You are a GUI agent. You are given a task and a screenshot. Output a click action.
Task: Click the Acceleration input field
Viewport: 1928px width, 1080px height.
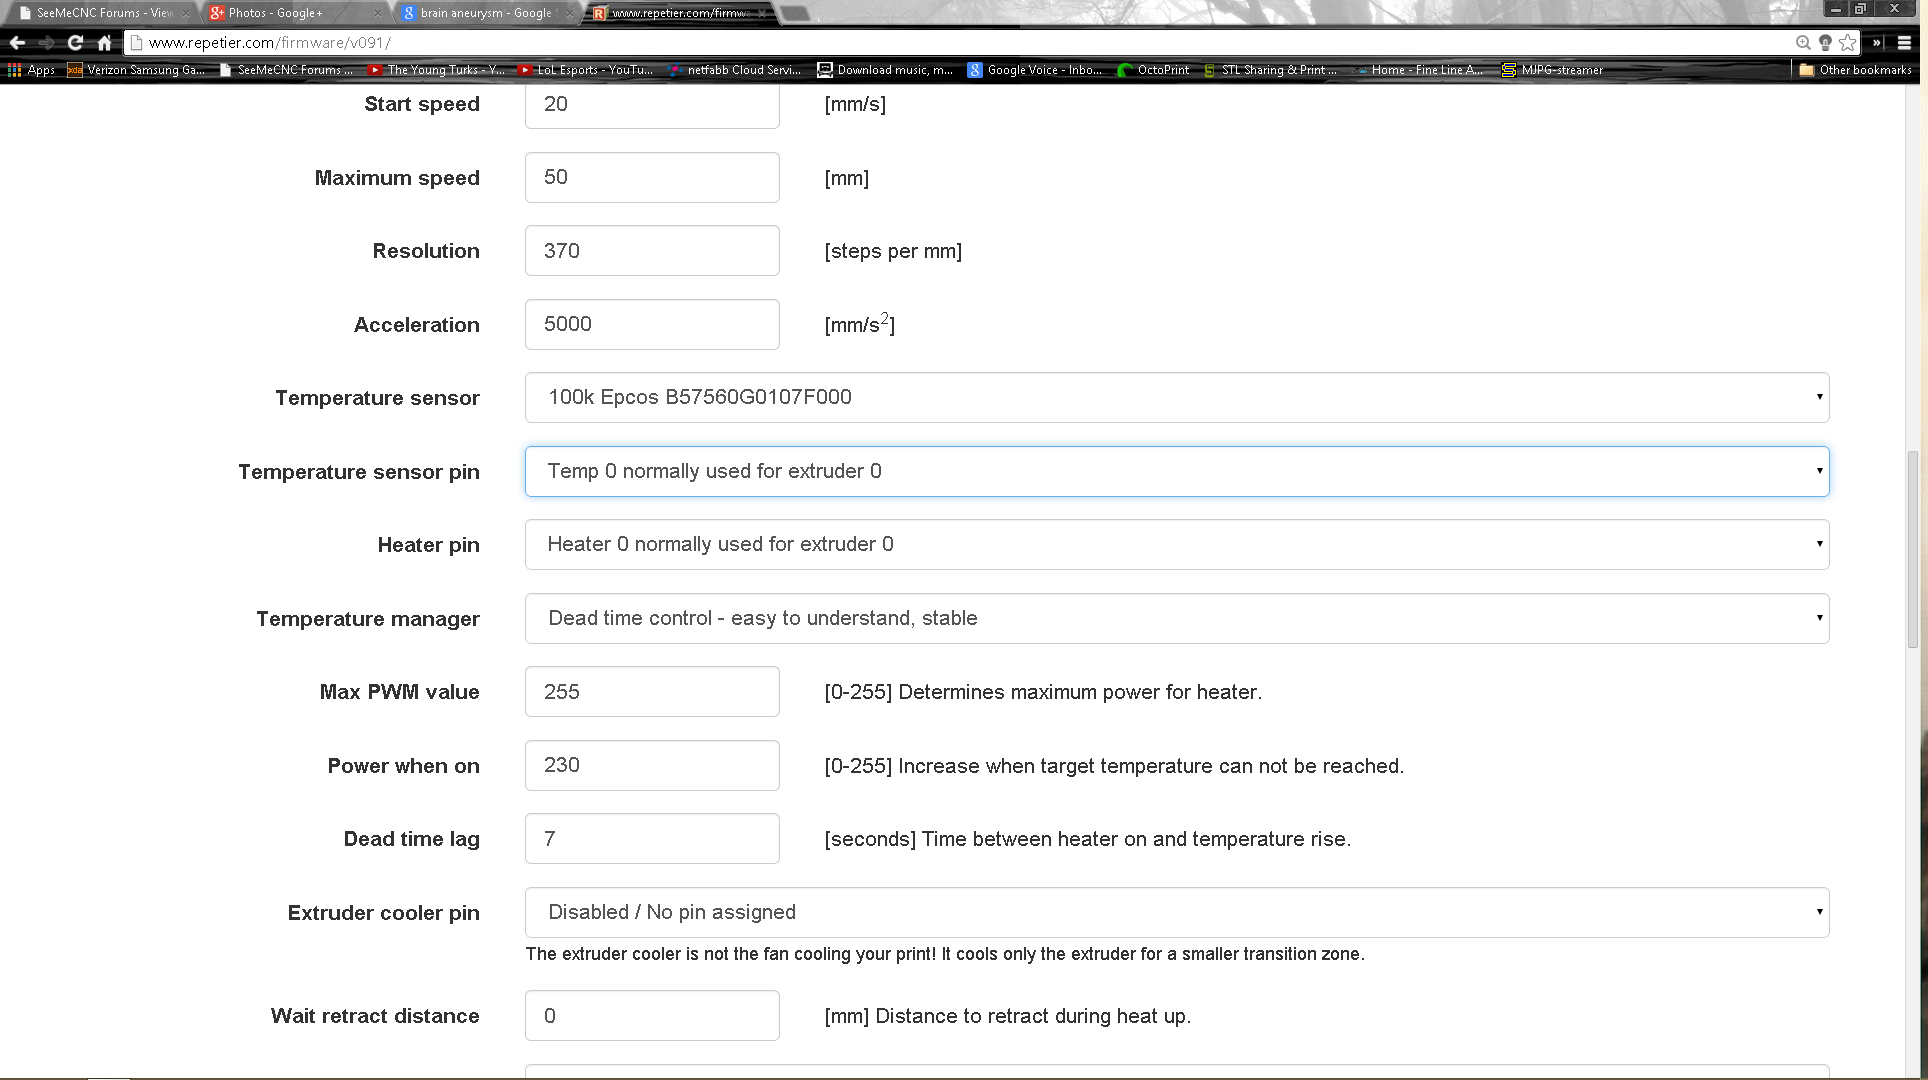coord(651,324)
